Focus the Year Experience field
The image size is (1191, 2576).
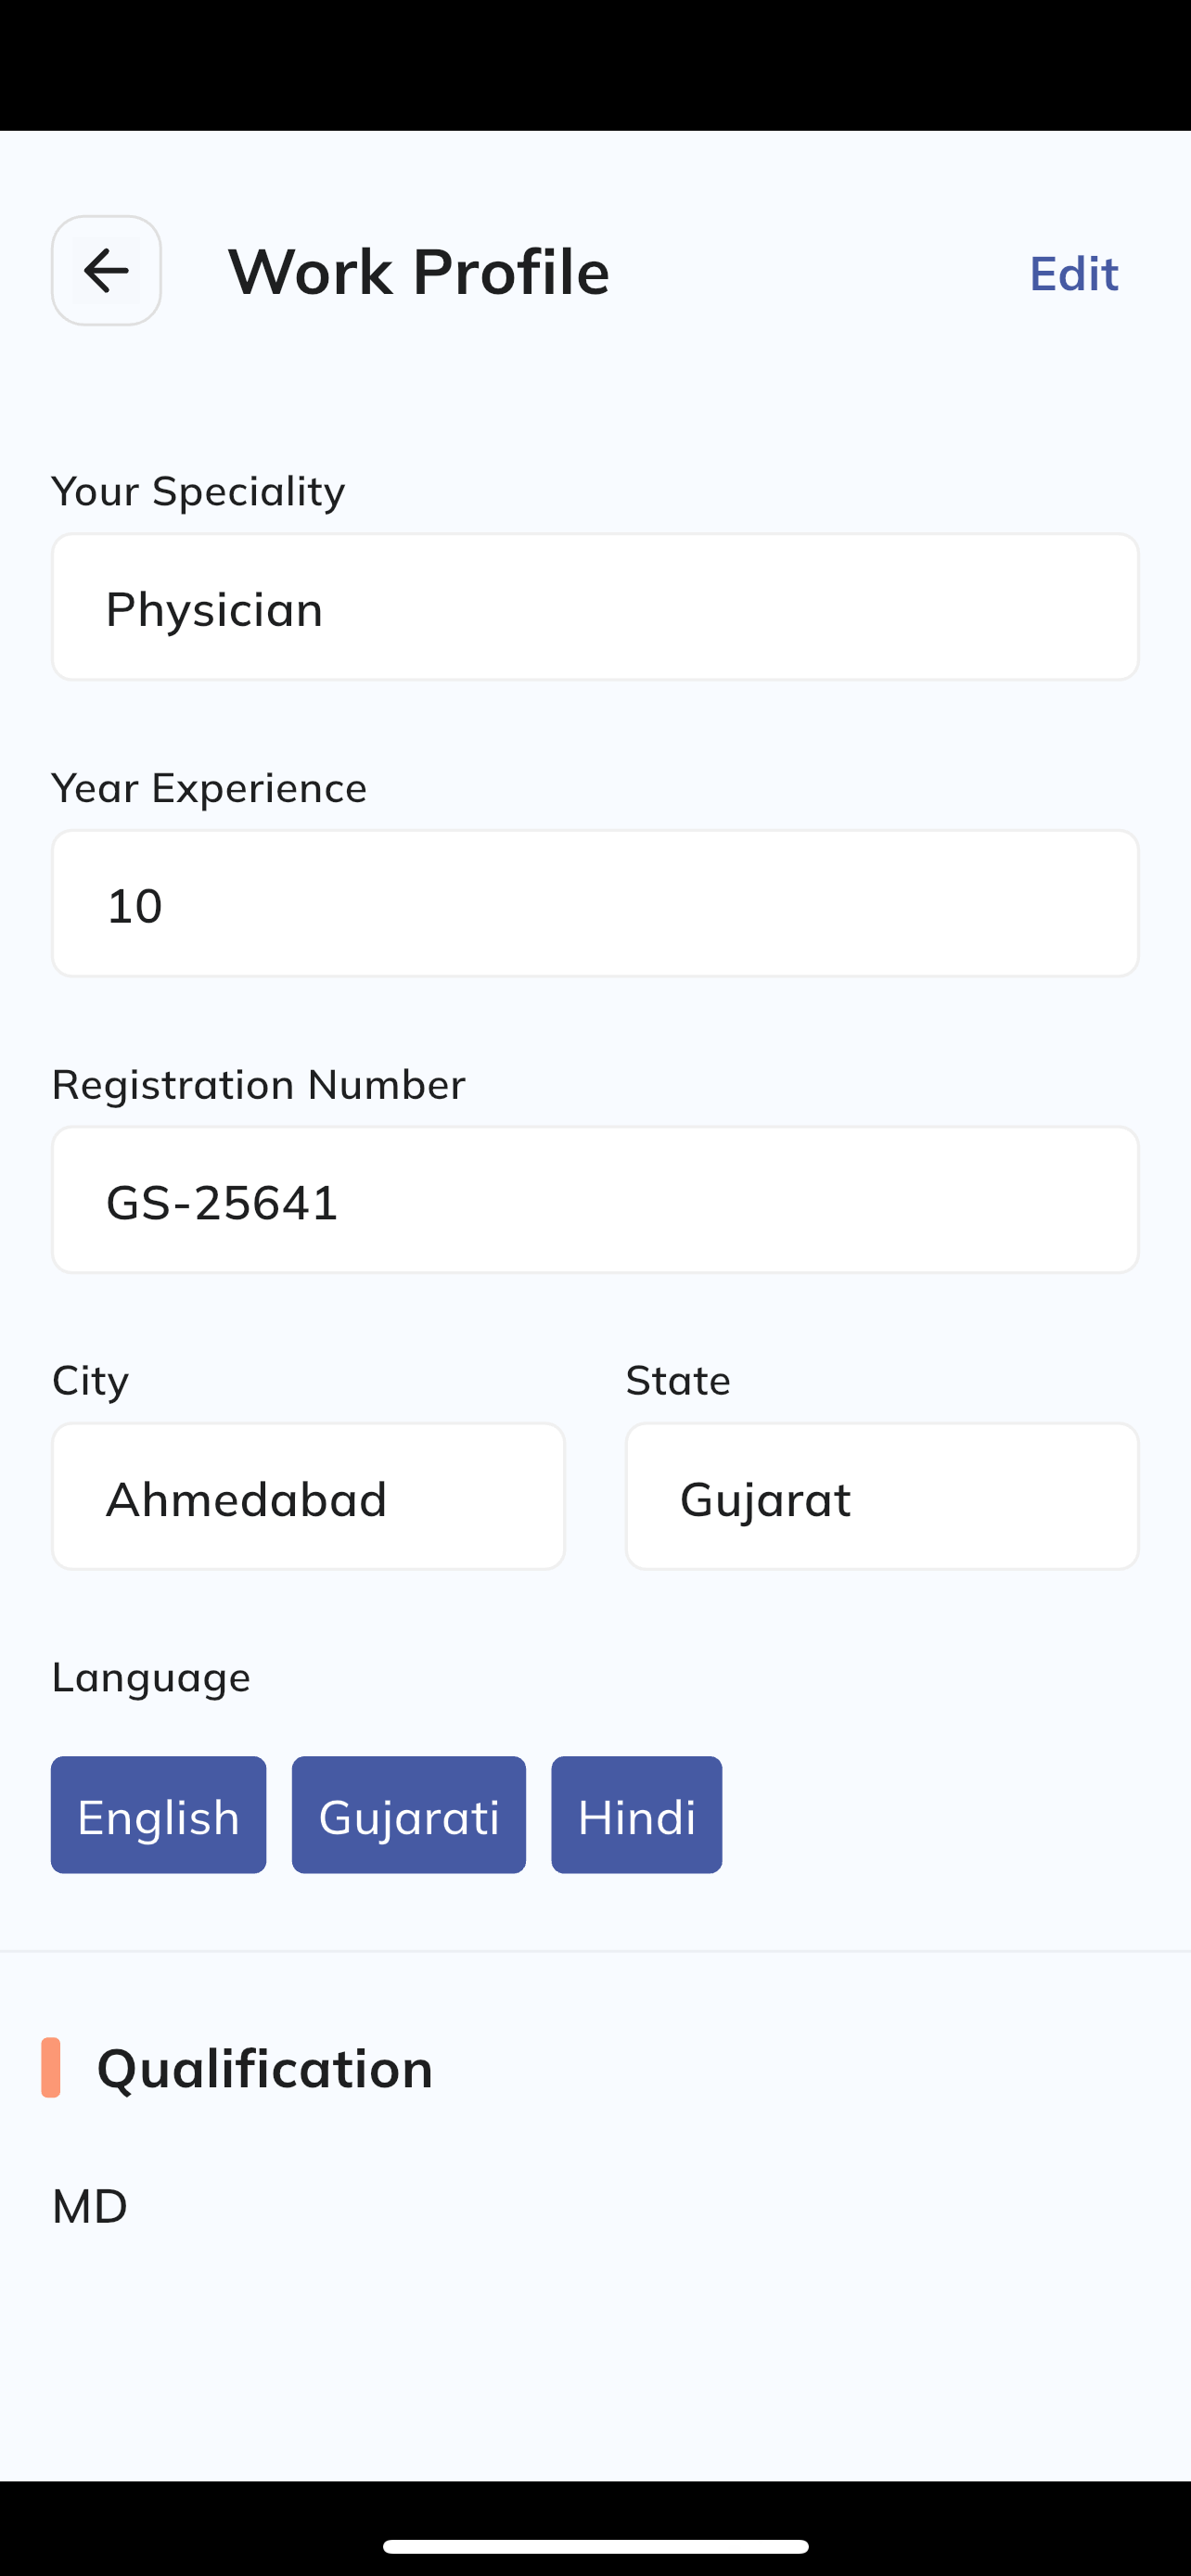tap(595, 903)
